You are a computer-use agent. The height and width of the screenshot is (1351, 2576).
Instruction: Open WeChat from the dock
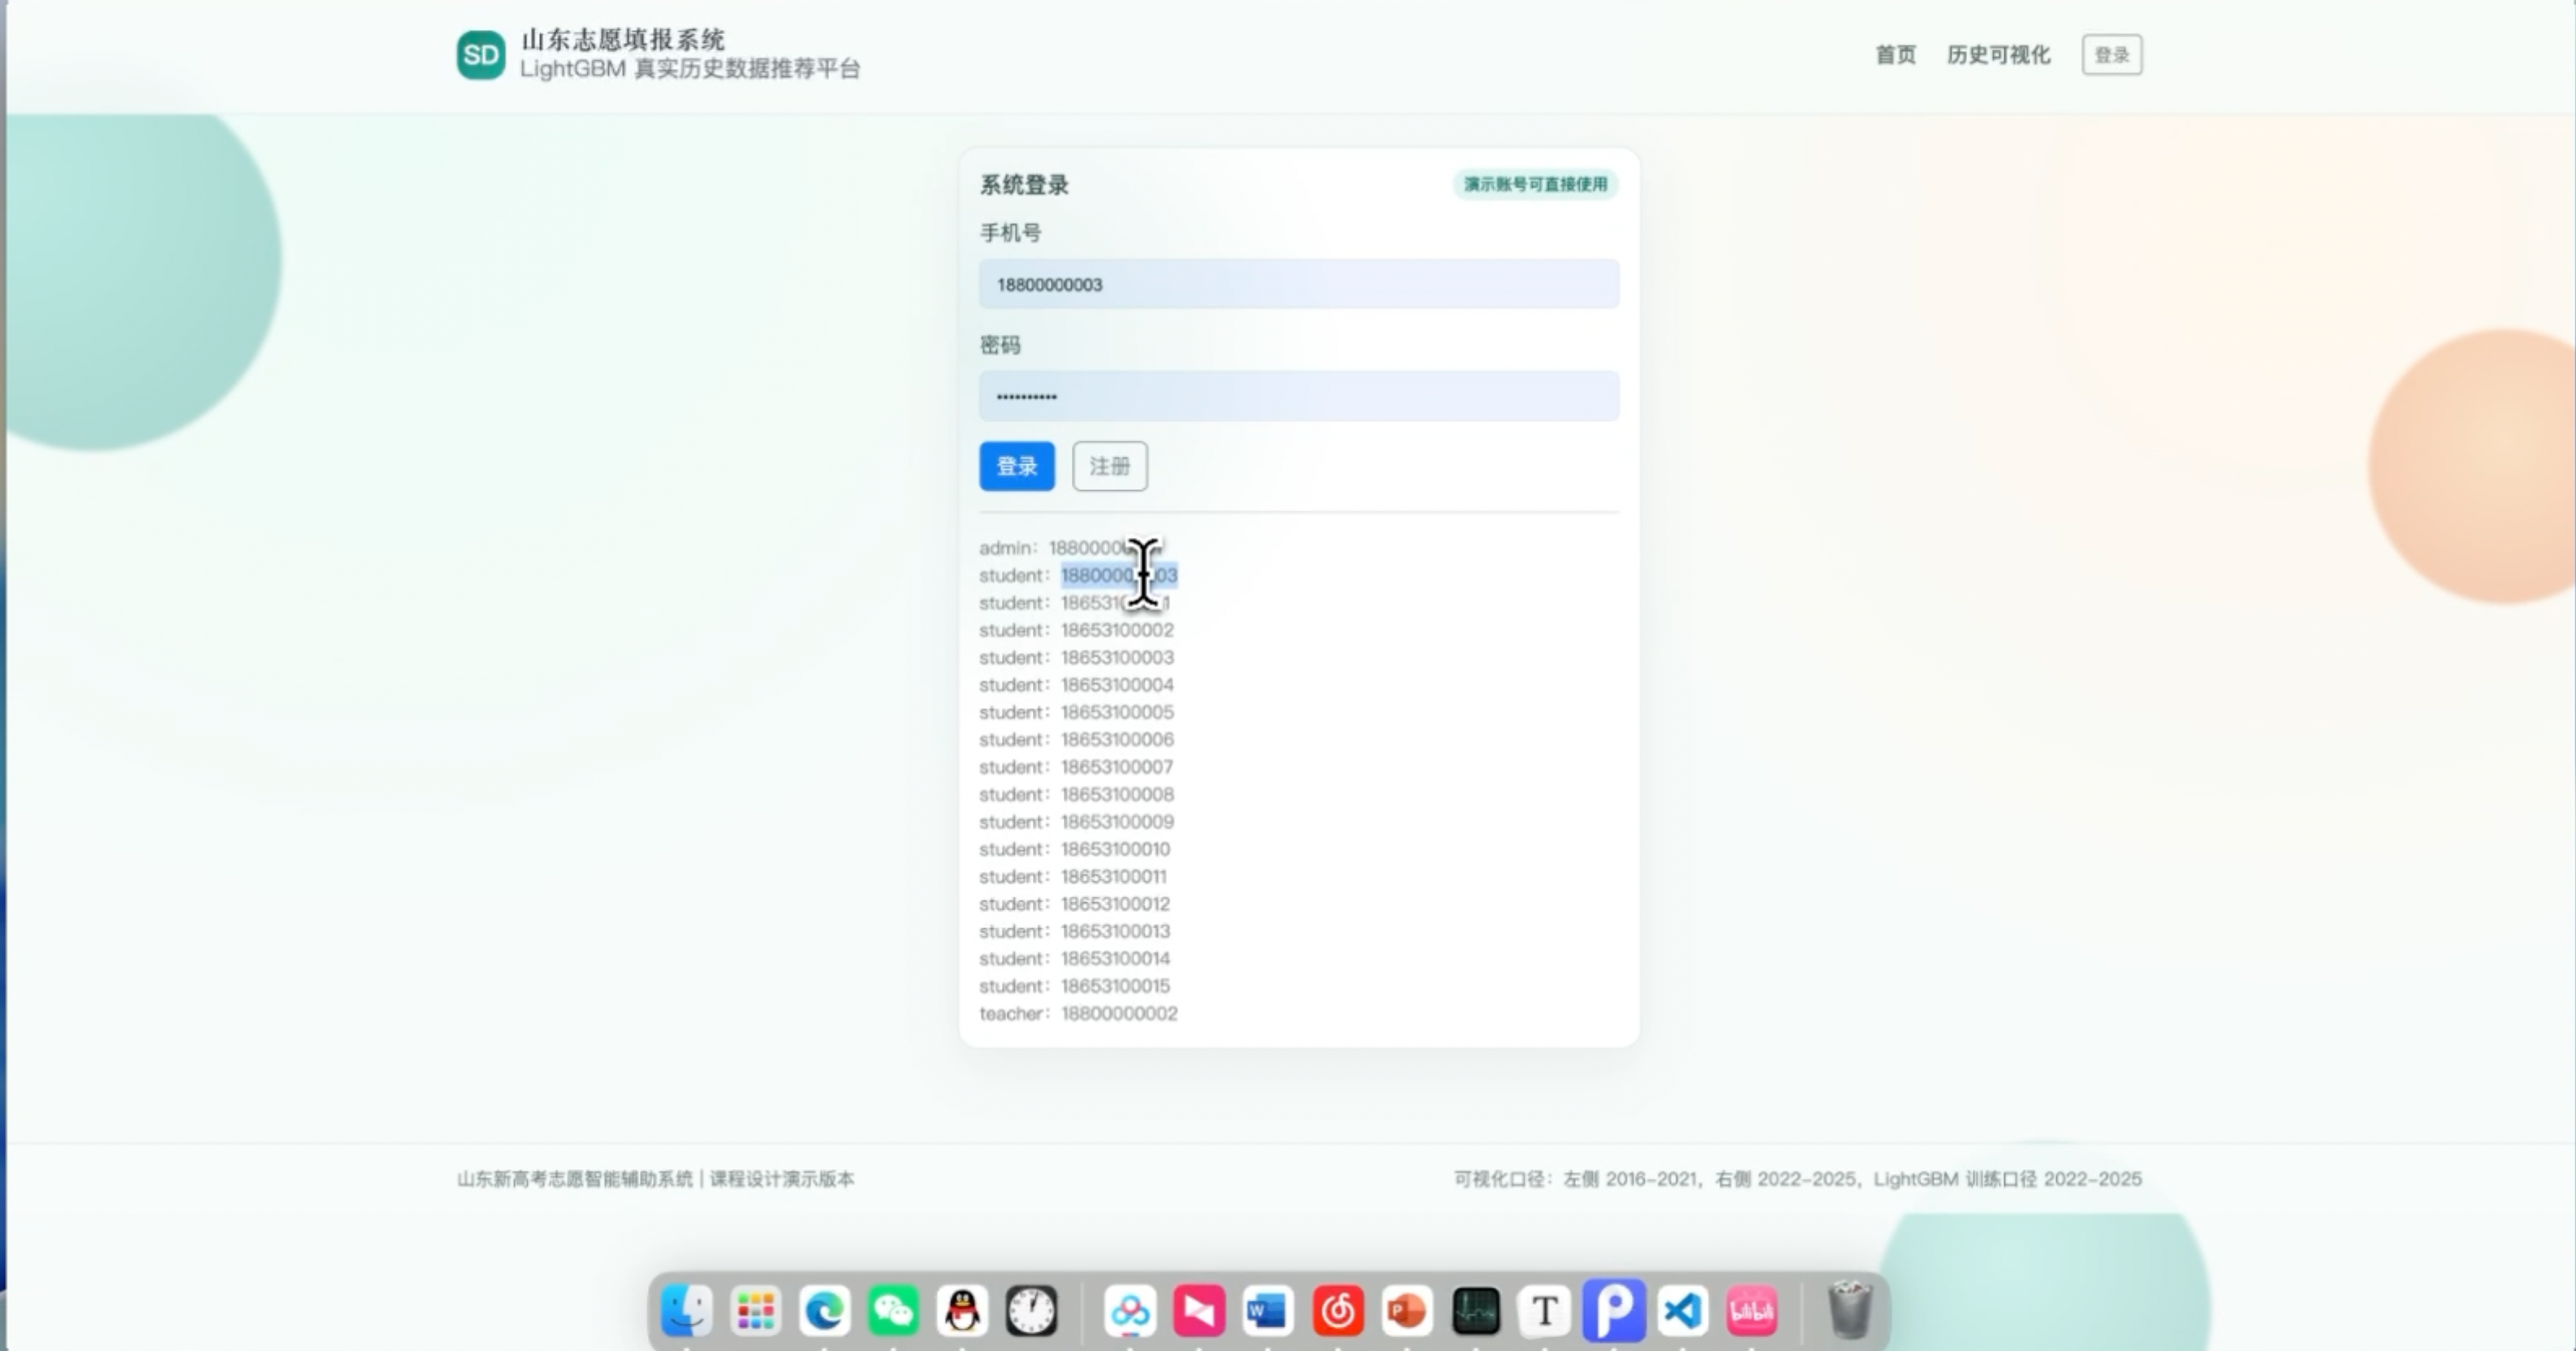click(x=893, y=1310)
